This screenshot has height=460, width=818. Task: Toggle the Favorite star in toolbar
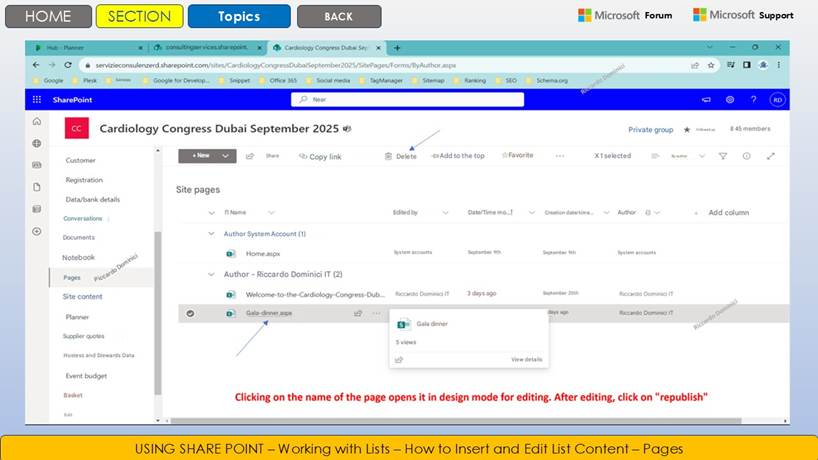517,156
